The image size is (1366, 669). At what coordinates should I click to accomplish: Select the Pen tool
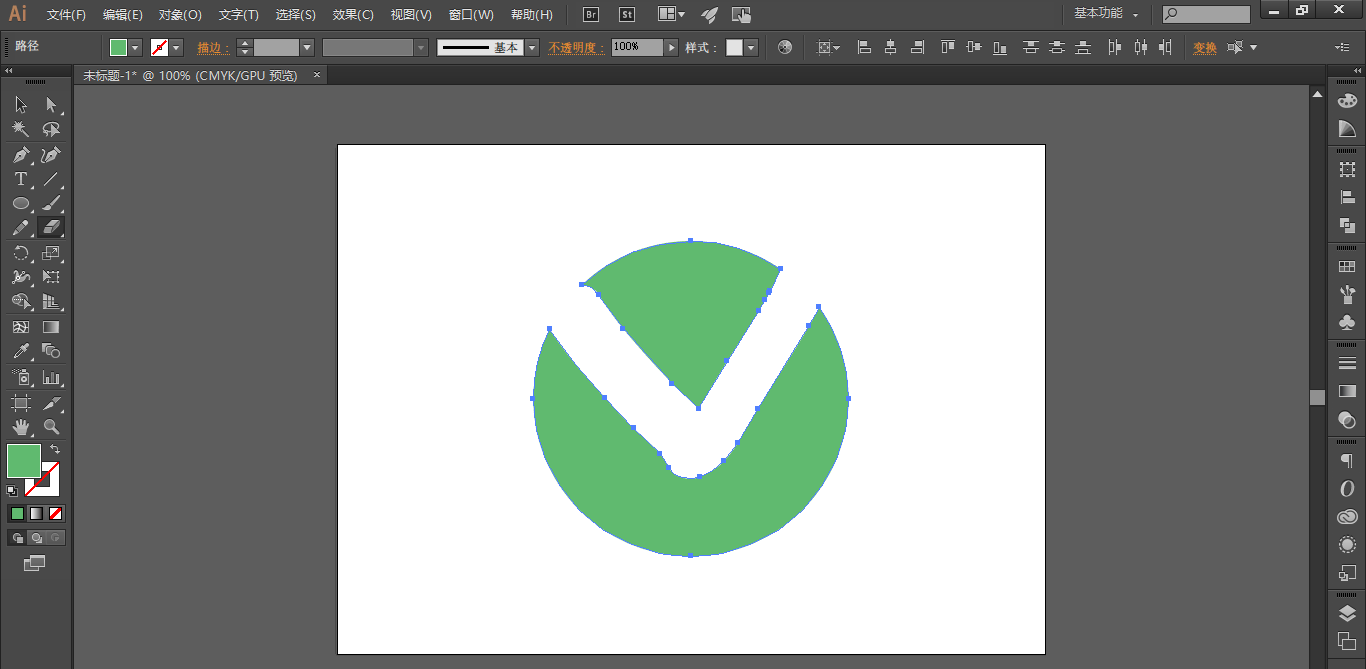pos(20,155)
